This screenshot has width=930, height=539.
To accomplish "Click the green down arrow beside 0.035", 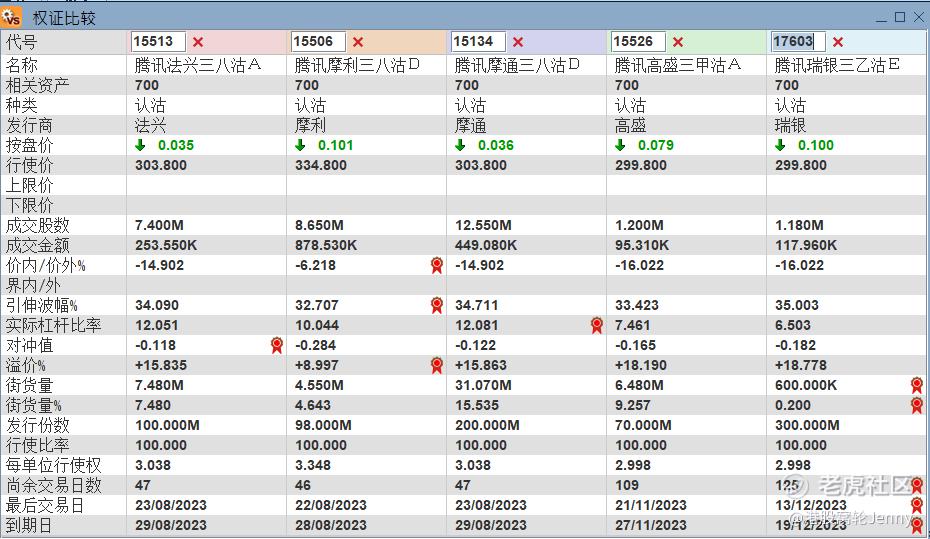I will [x=141, y=145].
